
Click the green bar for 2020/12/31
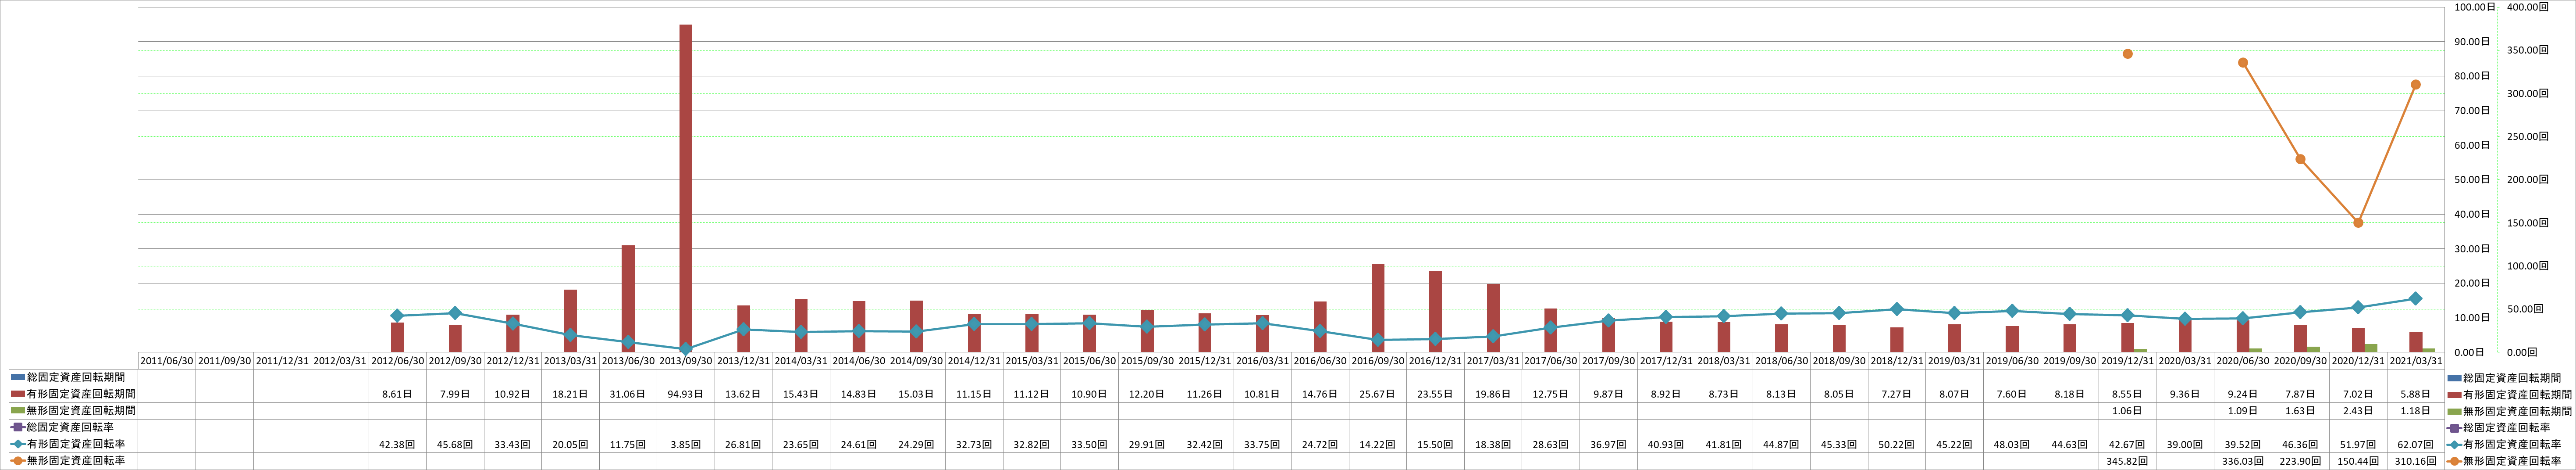point(2371,348)
